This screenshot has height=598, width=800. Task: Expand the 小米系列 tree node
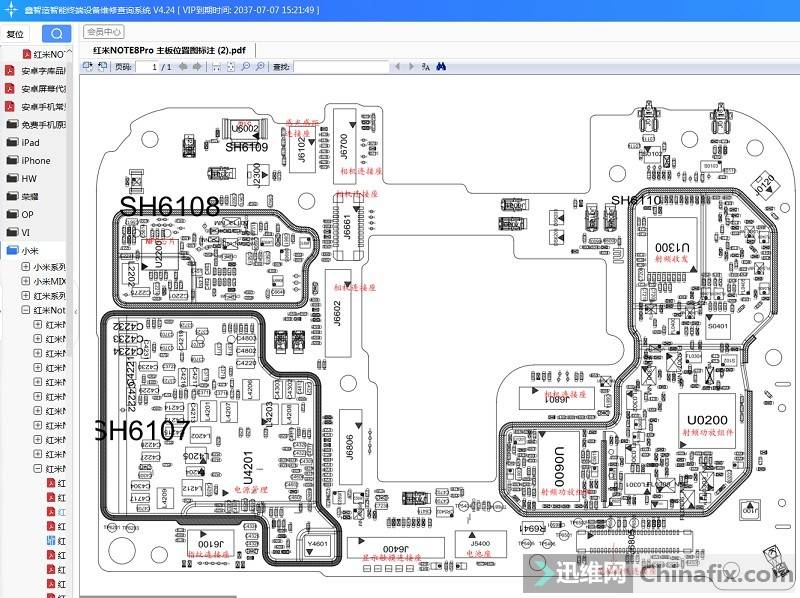click(25, 267)
